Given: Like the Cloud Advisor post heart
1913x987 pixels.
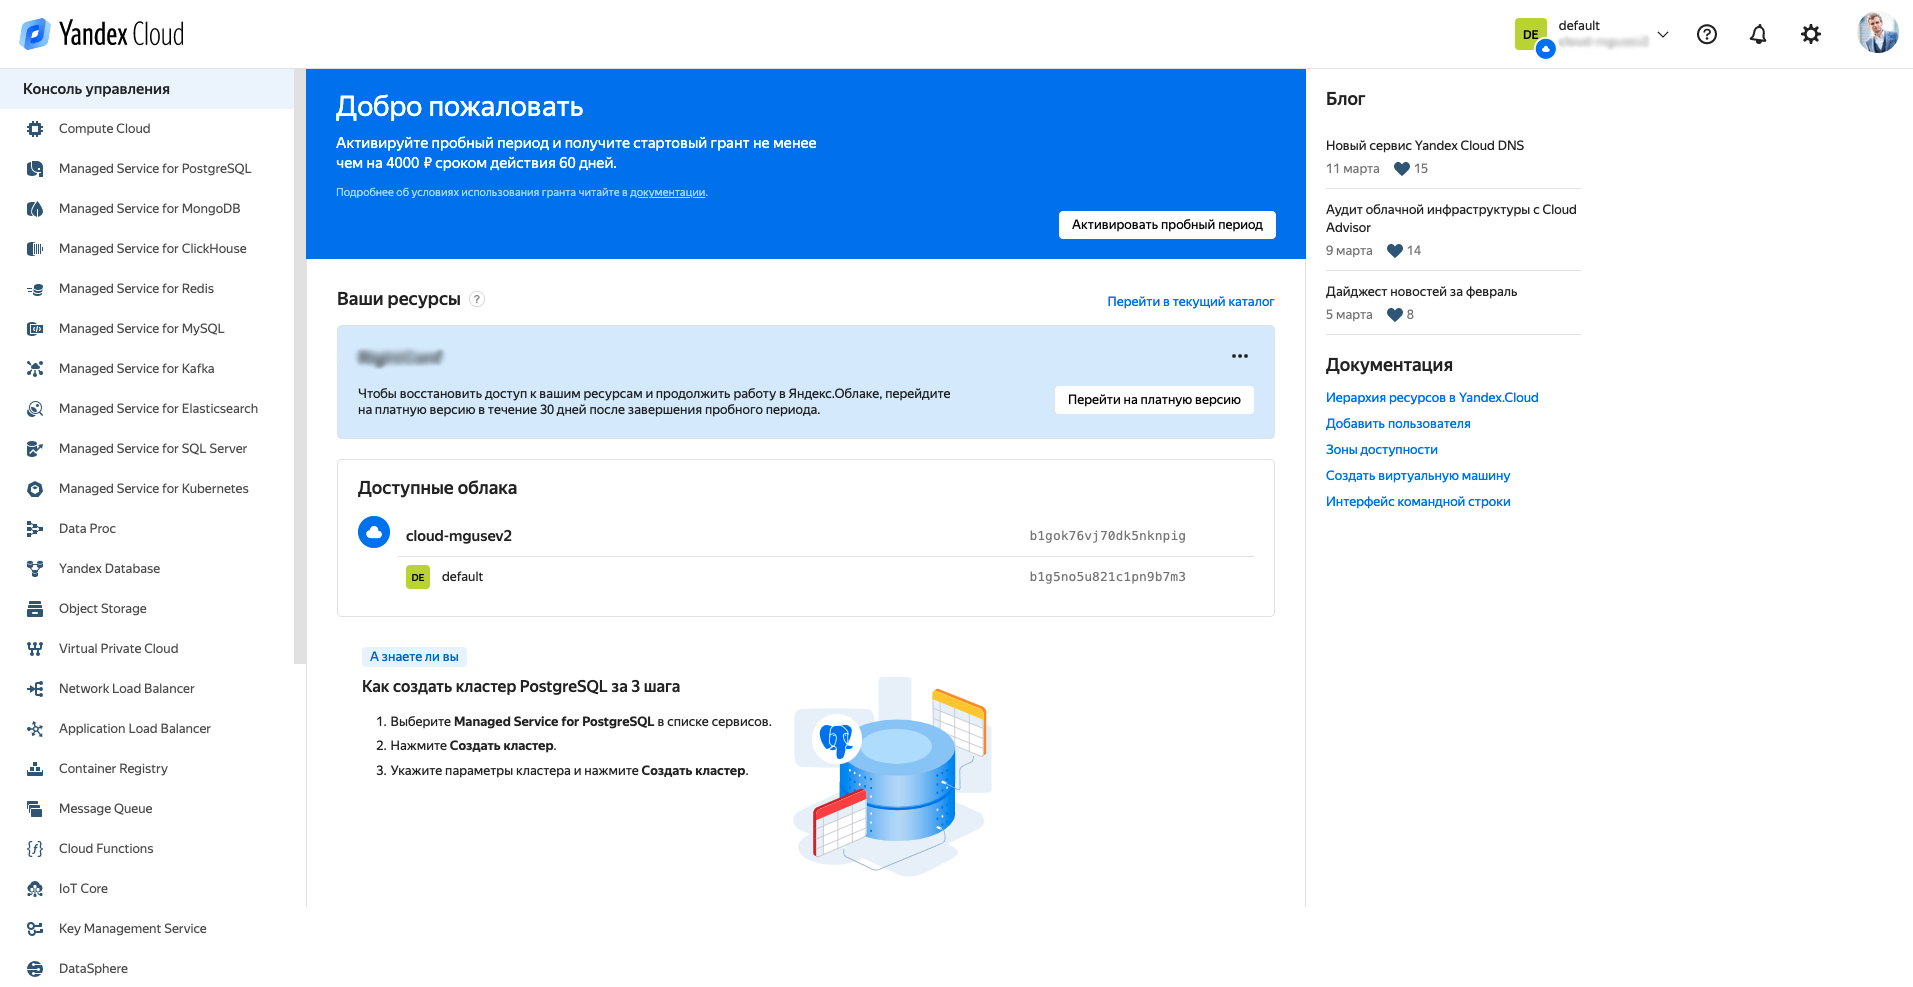Looking at the screenshot, I should point(1395,251).
